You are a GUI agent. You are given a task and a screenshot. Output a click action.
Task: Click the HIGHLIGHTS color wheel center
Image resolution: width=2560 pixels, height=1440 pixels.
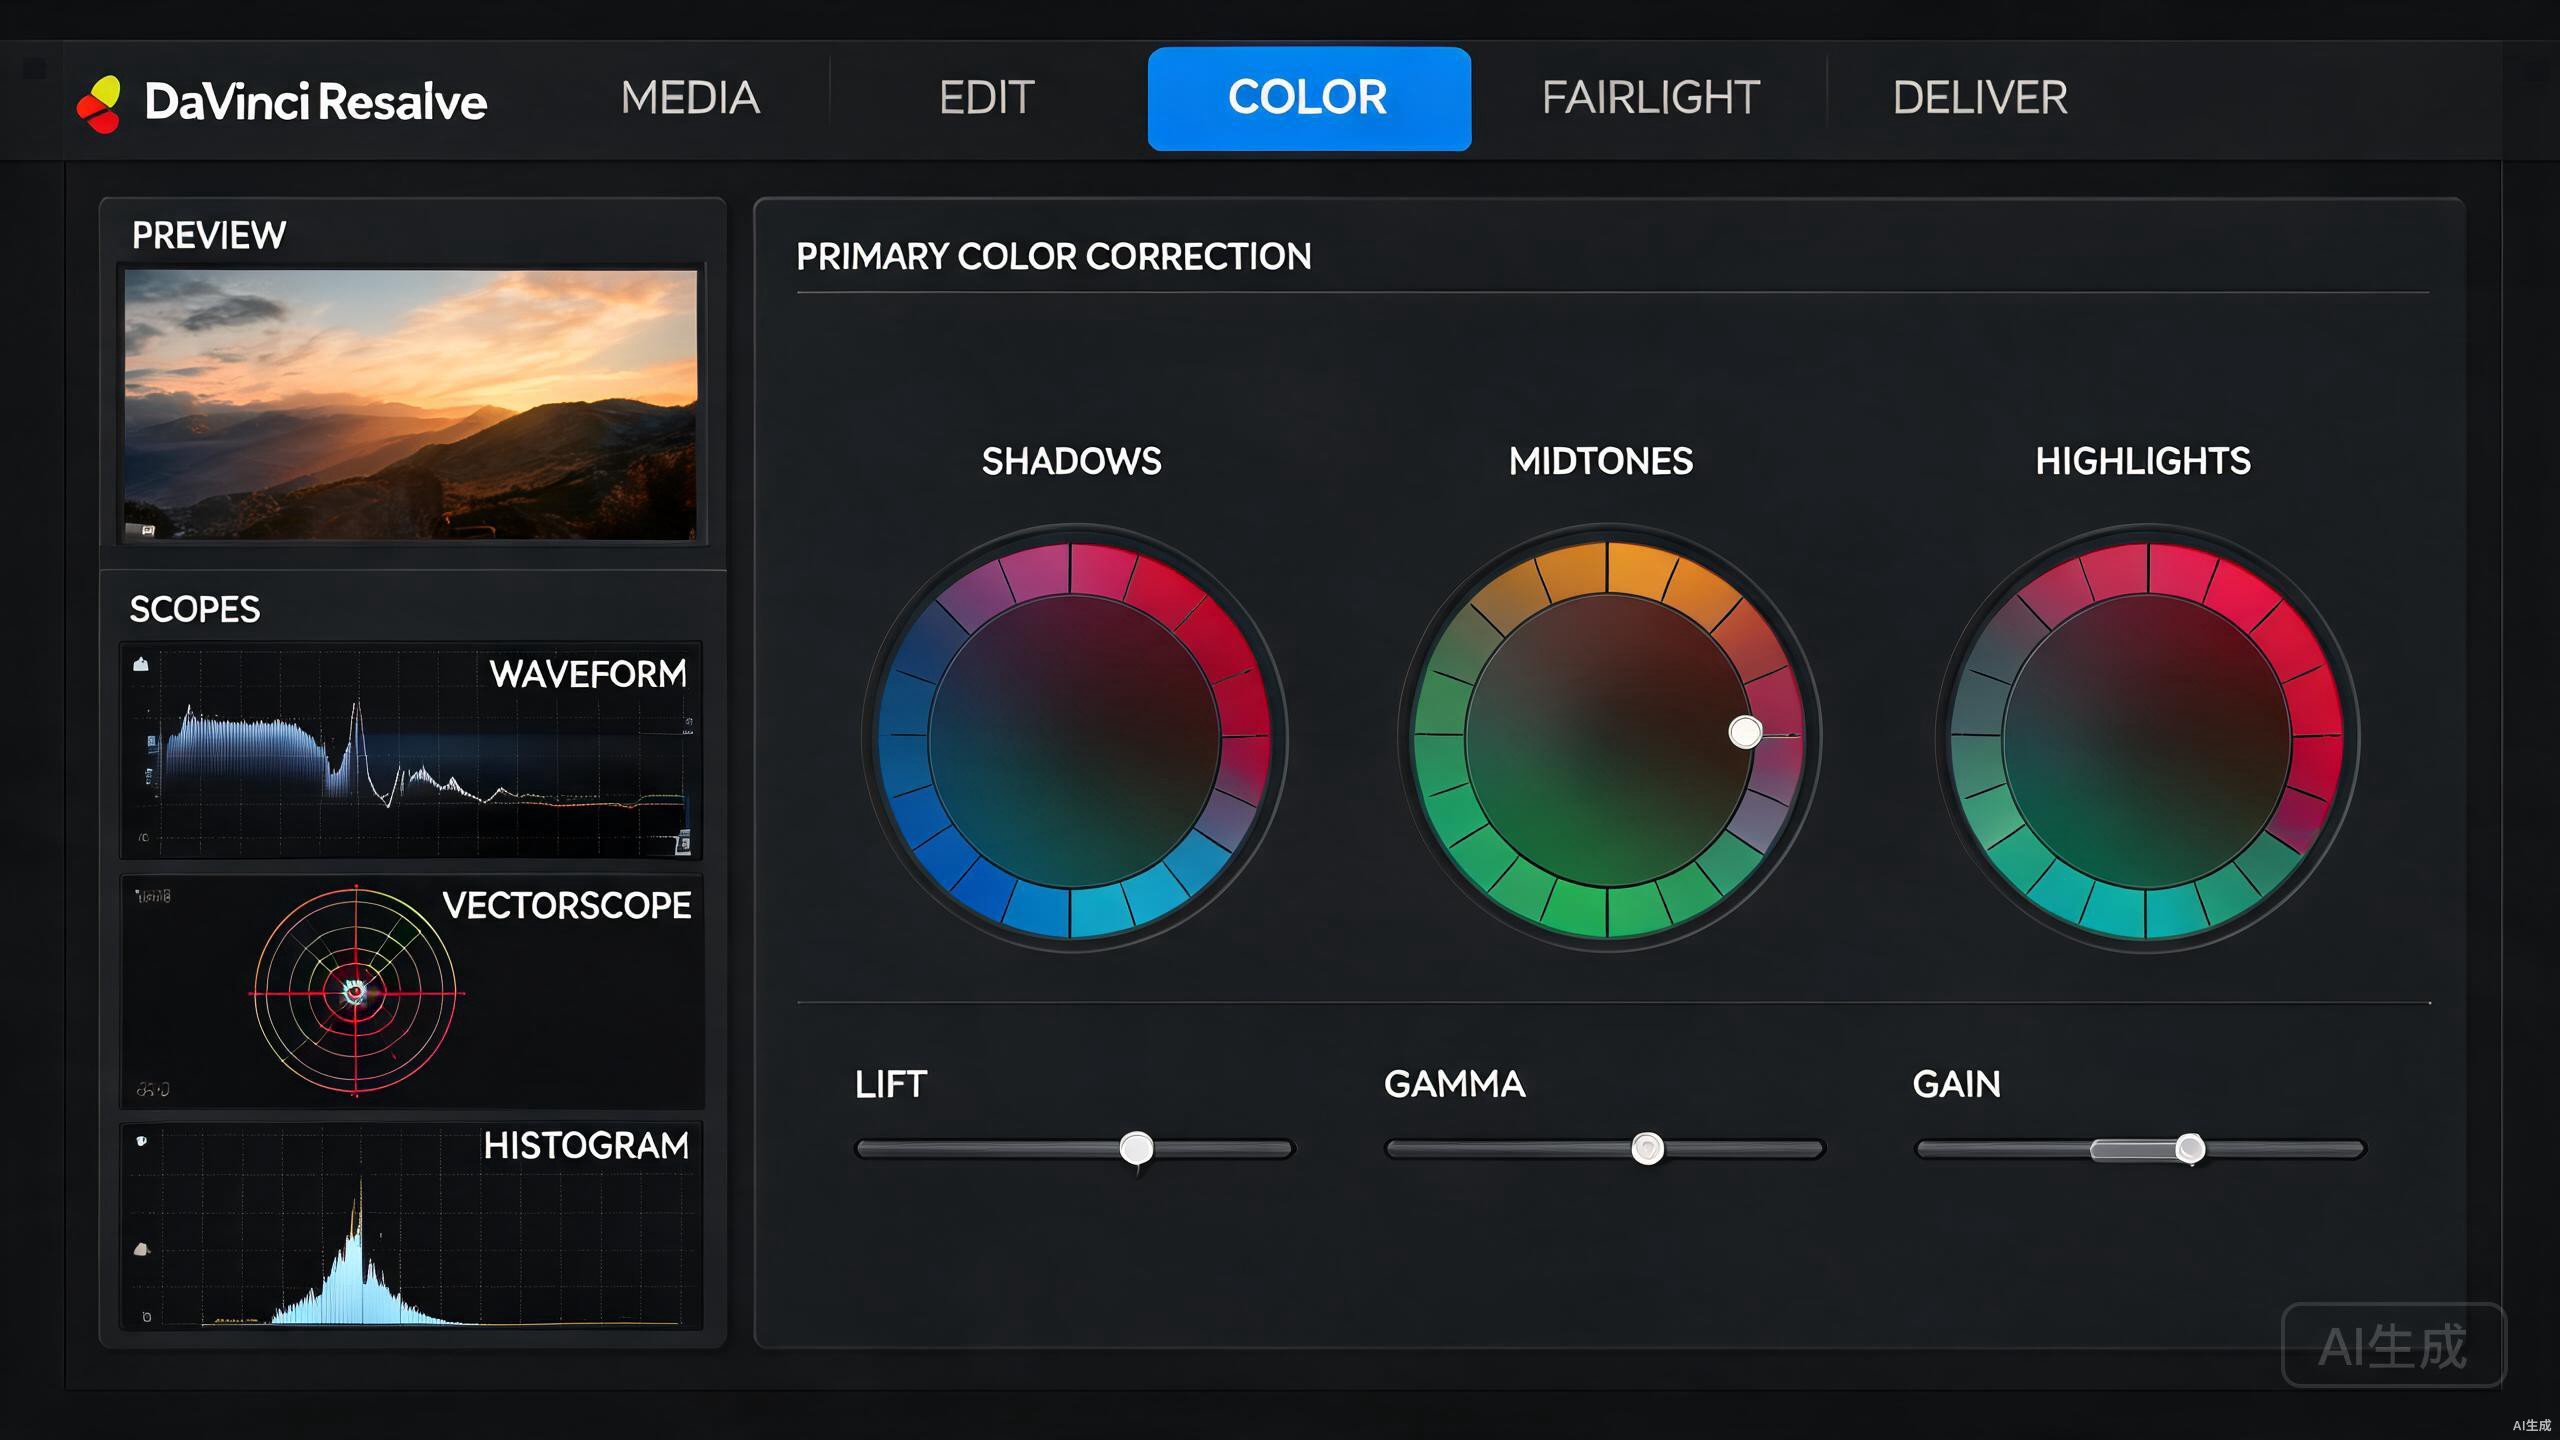[2147, 740]
